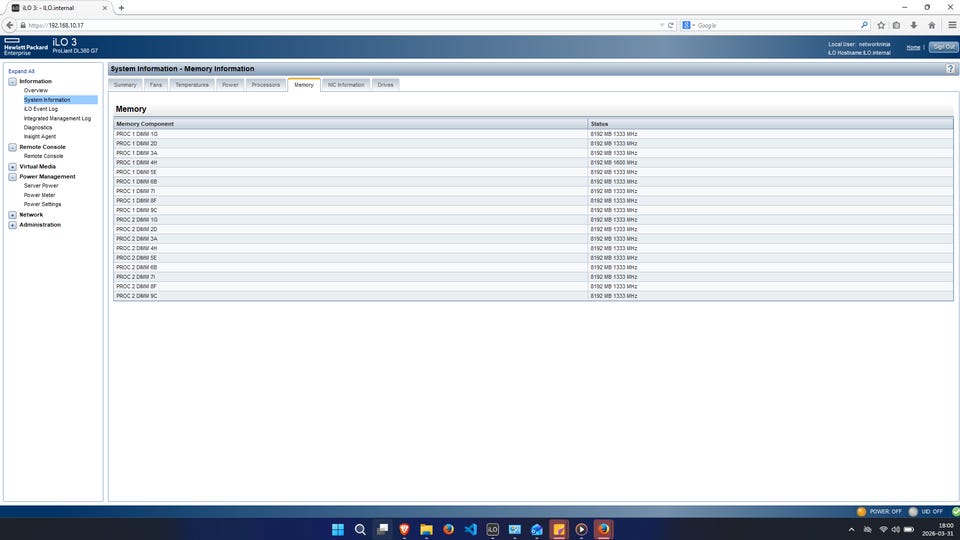The width and height of the screenshot is (960, 540).
Task: Click the Sign Out button
Action: pos(943,47)
